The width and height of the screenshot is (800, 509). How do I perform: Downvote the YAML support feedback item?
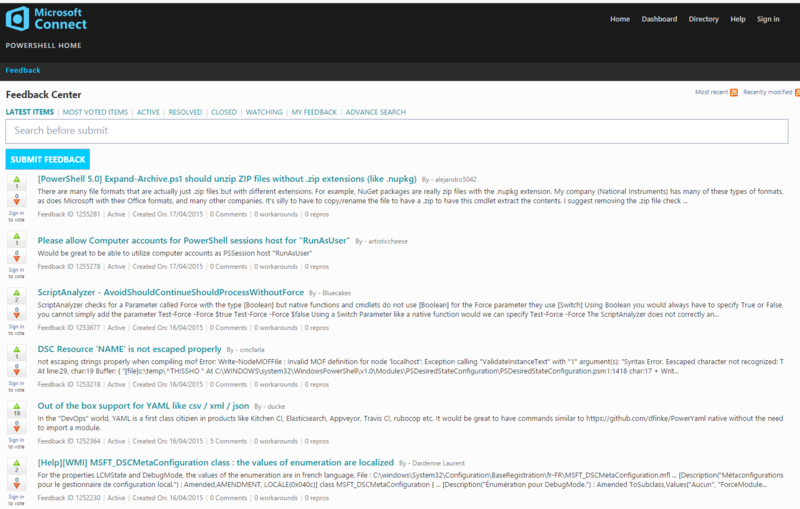(17, 428)
